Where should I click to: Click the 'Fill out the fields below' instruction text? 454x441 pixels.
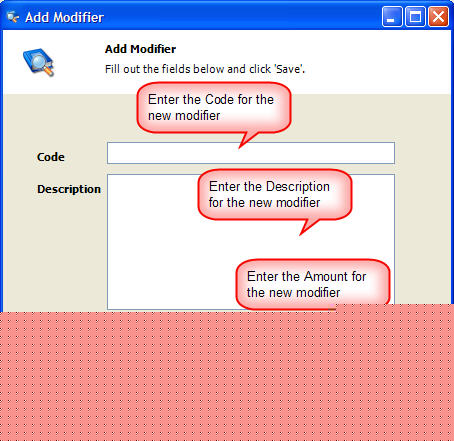pyautogui.click(x=205, y=69)
